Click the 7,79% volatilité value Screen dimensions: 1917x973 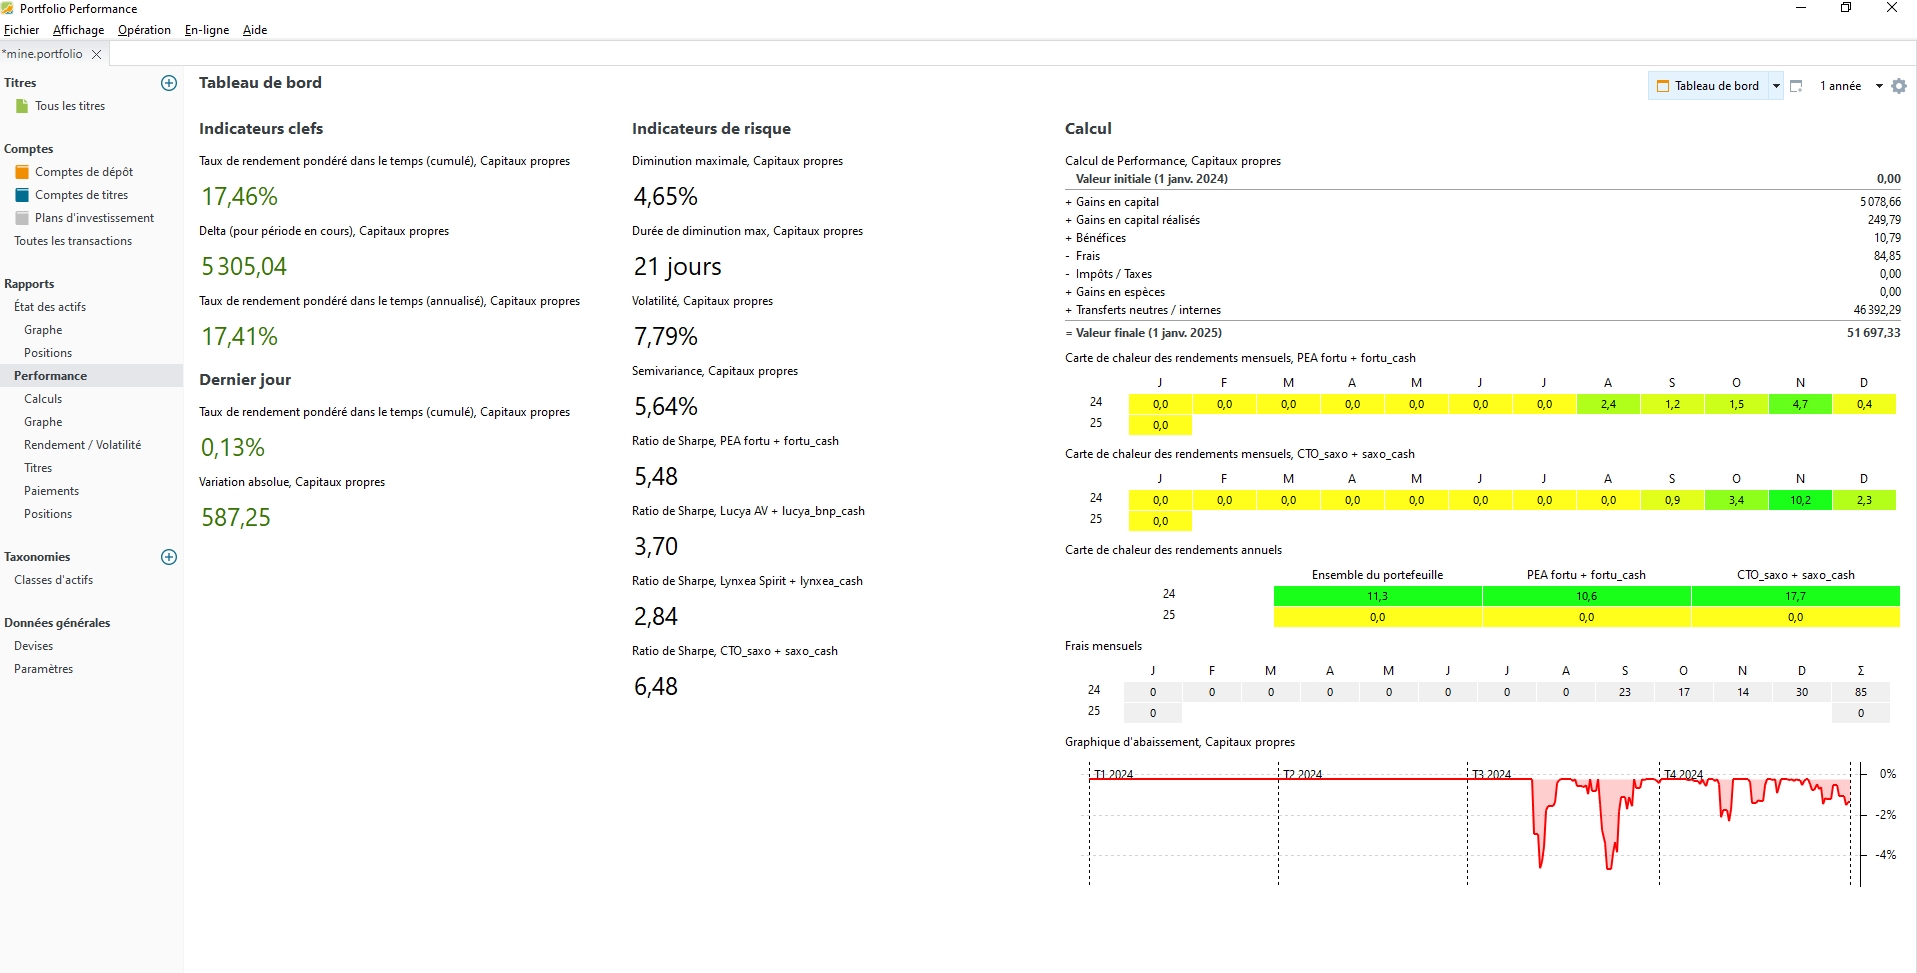point(666,337)
